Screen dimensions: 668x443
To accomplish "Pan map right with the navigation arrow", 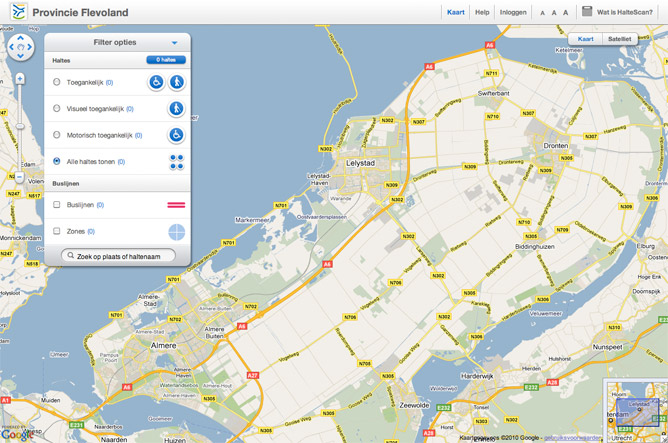I will (29, 47).
